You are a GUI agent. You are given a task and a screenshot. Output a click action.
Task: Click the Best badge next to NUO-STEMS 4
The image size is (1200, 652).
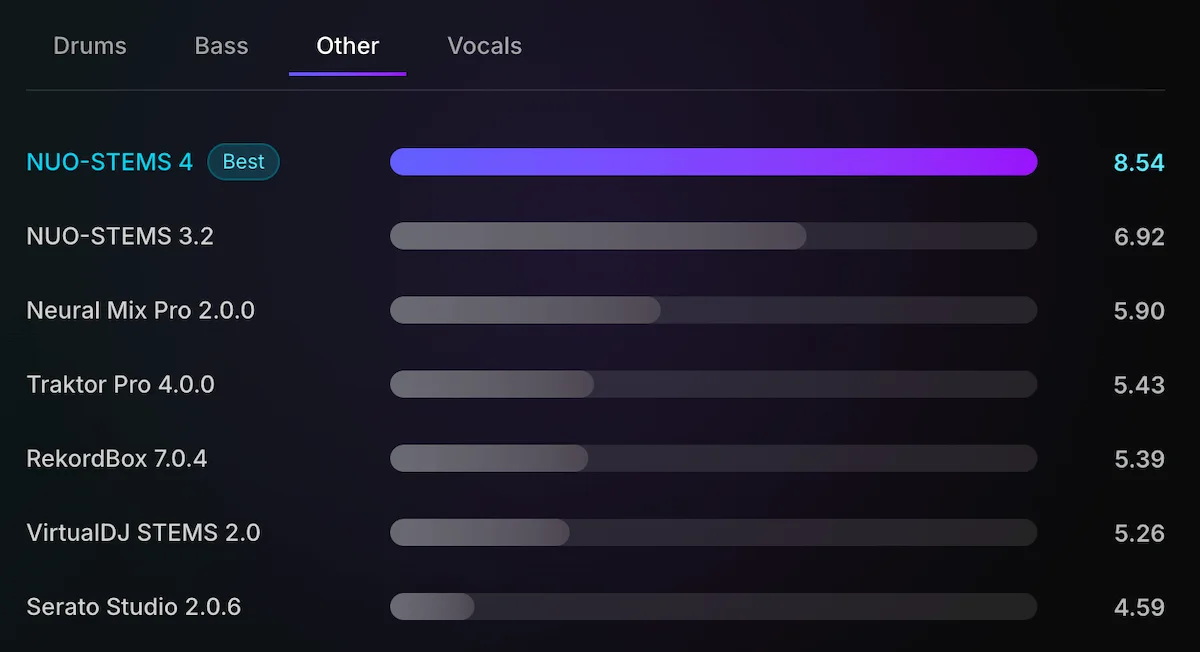pyautogui.click(x=243, y=161)
